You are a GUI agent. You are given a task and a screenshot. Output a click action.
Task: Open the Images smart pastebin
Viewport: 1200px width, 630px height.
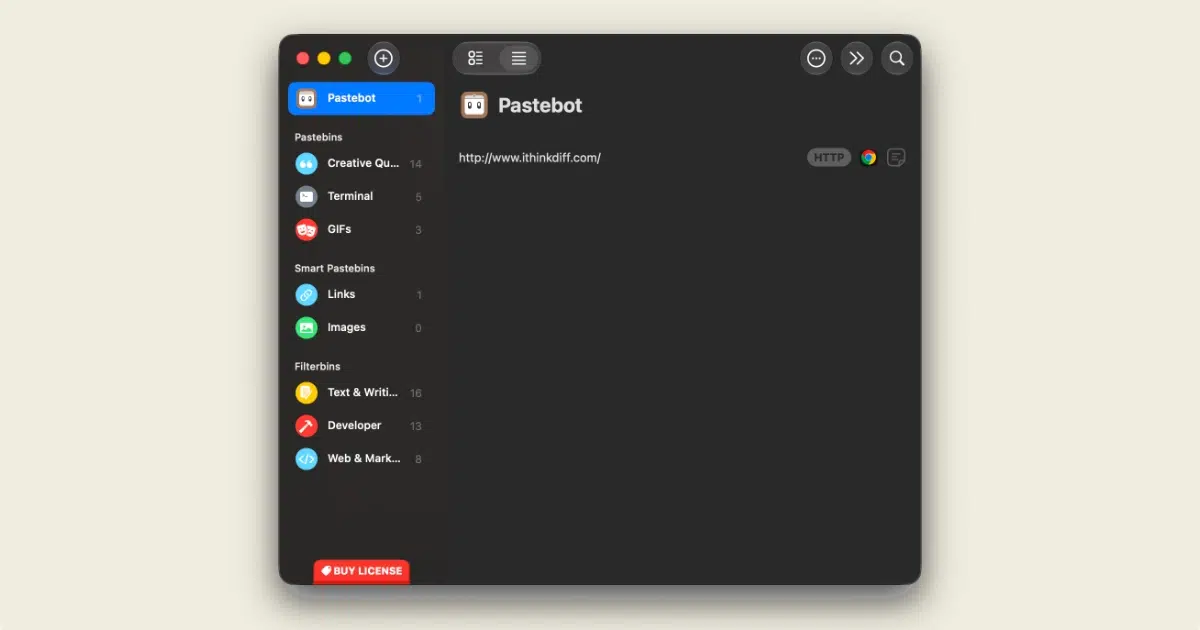pyautogui.click(x=361, y=327)
